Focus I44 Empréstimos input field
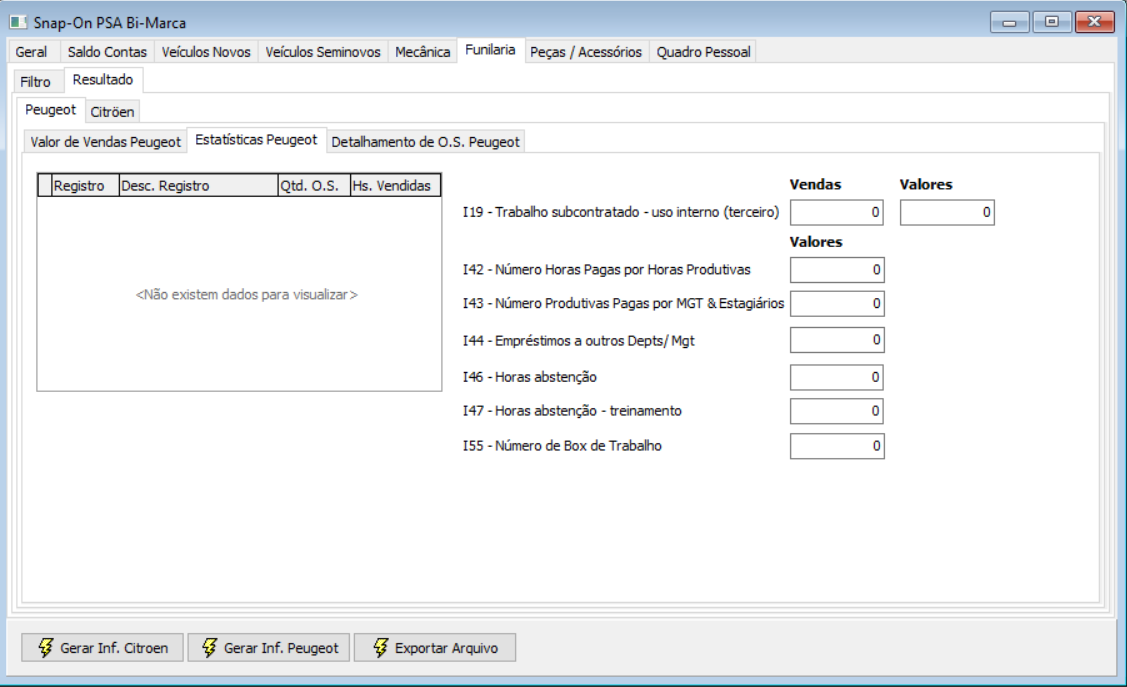The image size is (1127, 687). pos(837,340)
